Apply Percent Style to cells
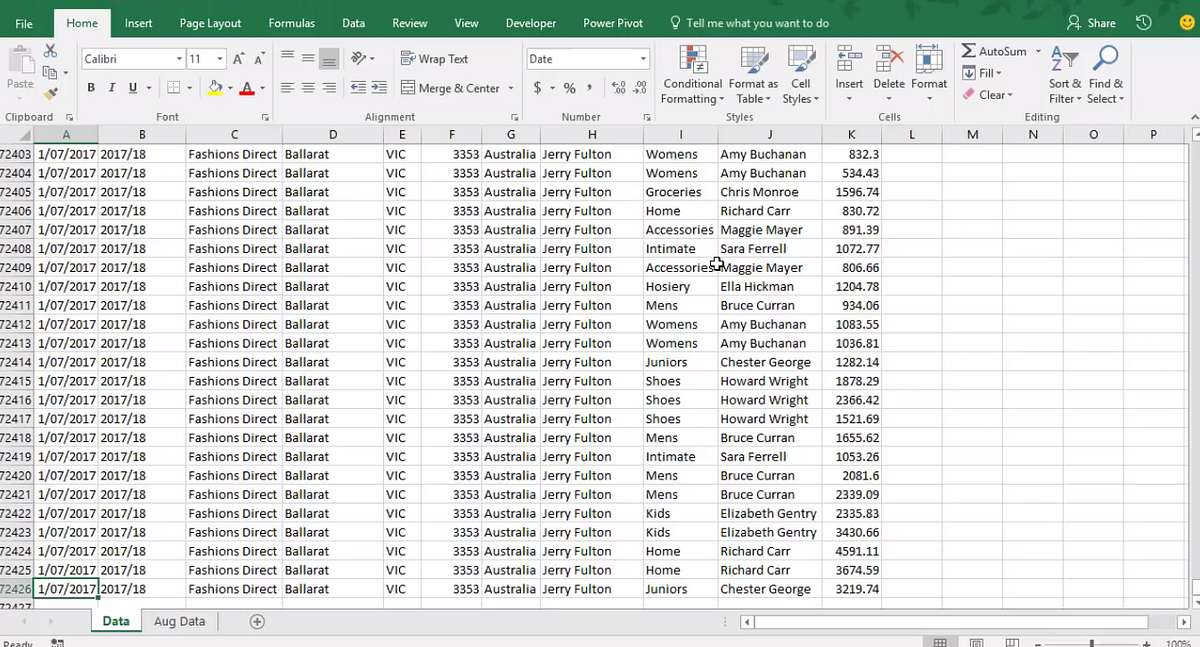 coord(568,88)
